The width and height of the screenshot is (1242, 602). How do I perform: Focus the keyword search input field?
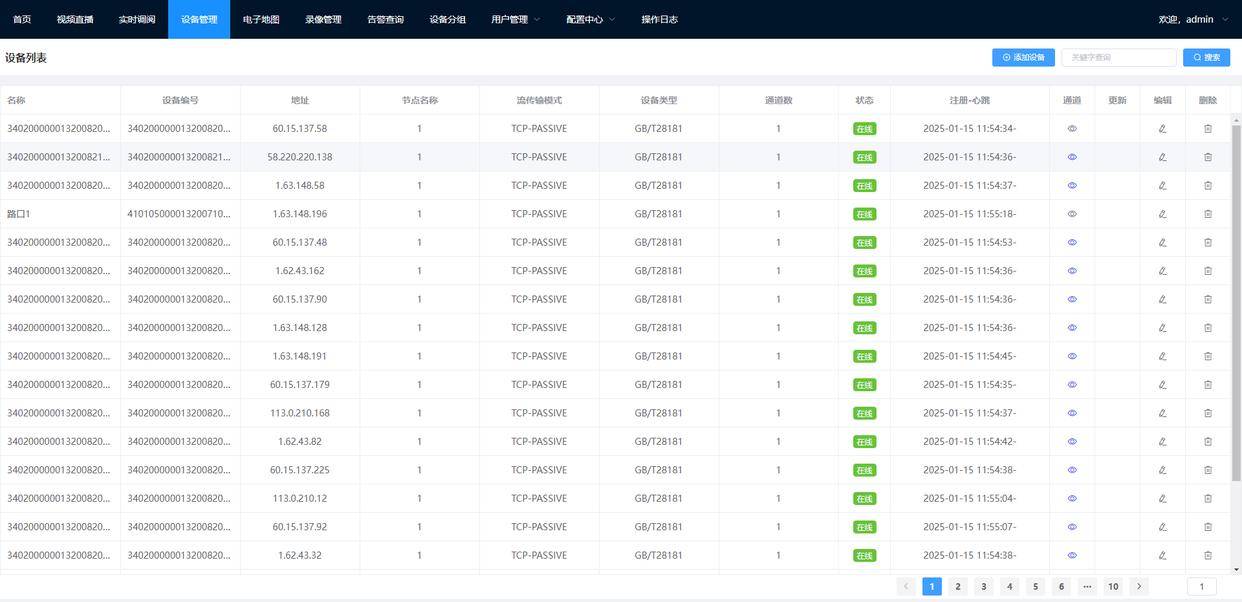click(1118, 58)
